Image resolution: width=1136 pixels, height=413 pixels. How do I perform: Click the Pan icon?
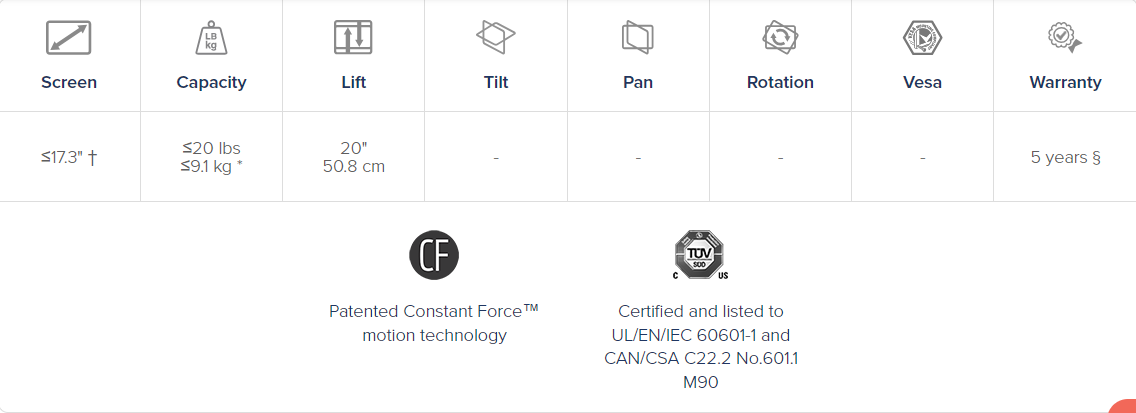pos(638,37)
